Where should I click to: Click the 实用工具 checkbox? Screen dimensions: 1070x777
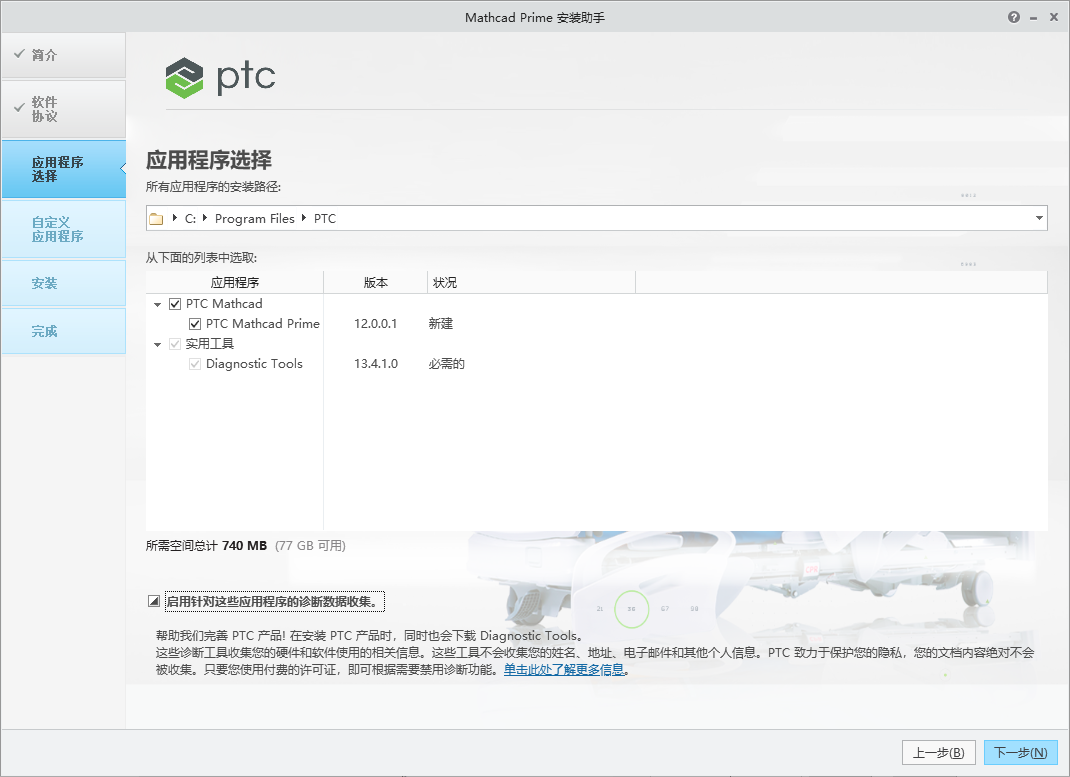tap(175, 344)
